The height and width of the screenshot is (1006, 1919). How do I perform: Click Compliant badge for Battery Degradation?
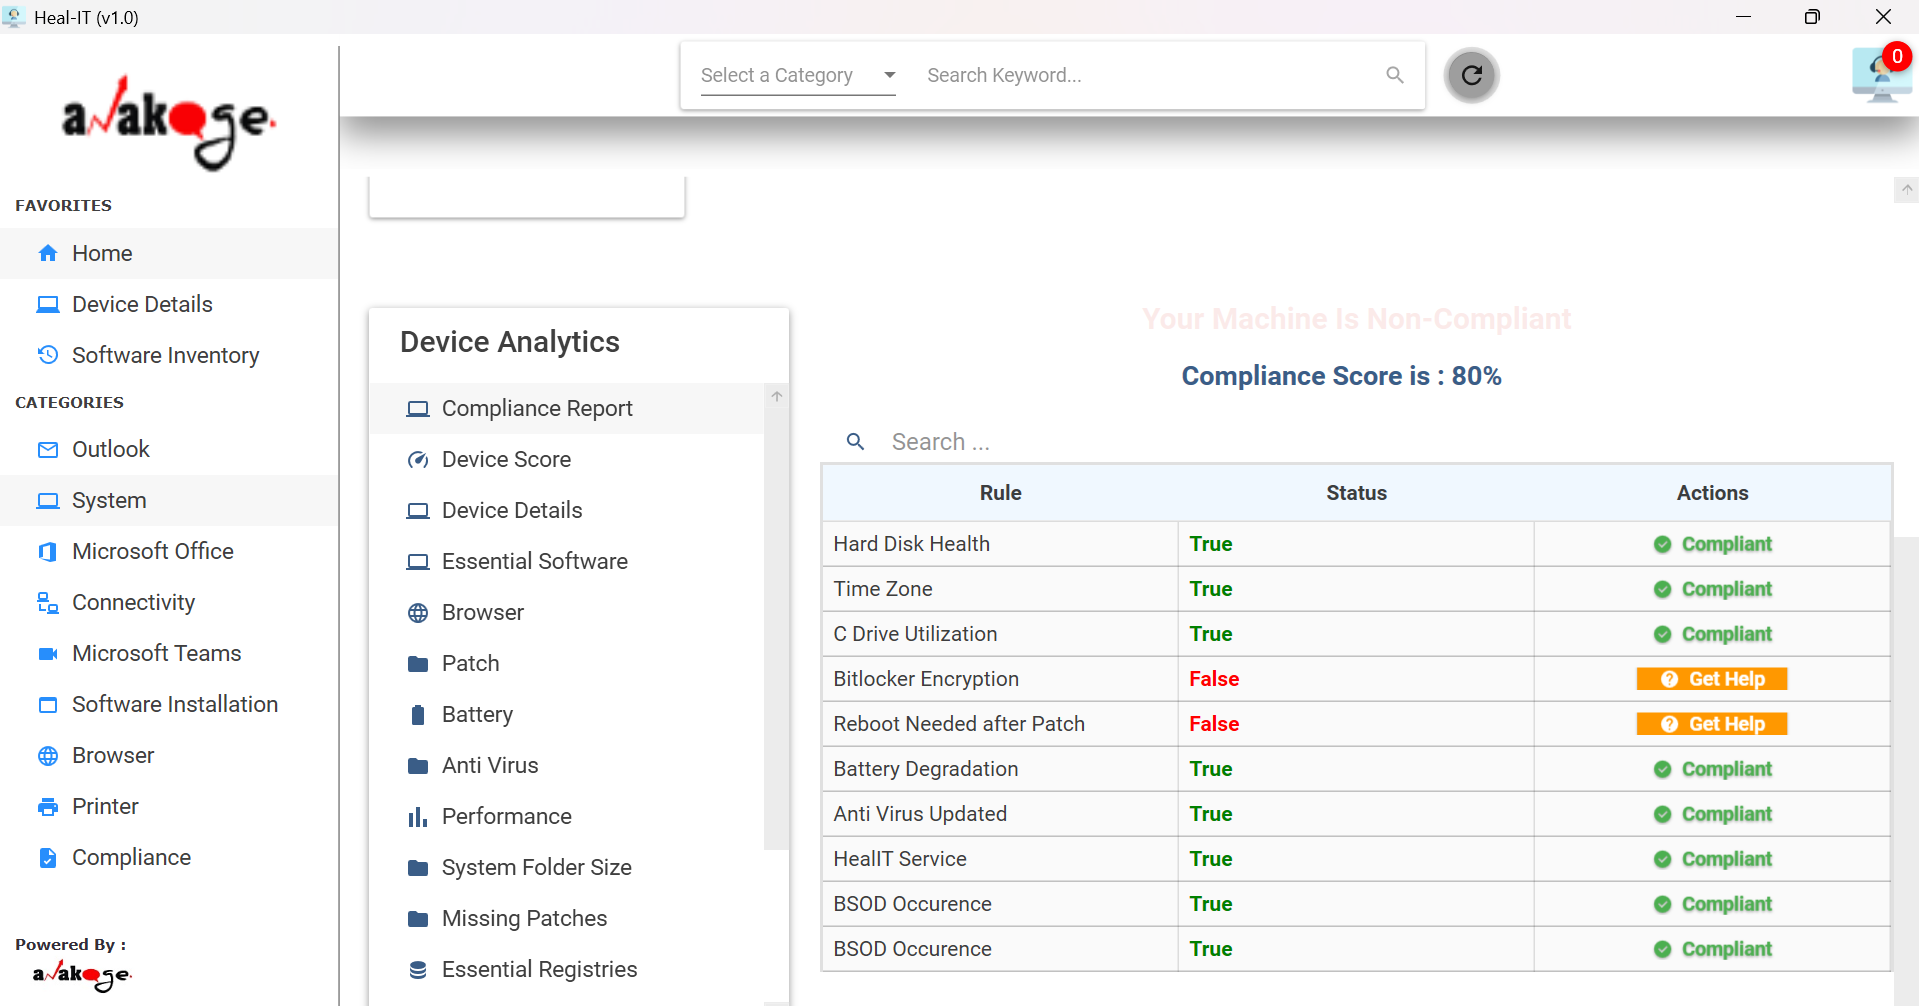pyautogui.click(x=1712, y=769)
